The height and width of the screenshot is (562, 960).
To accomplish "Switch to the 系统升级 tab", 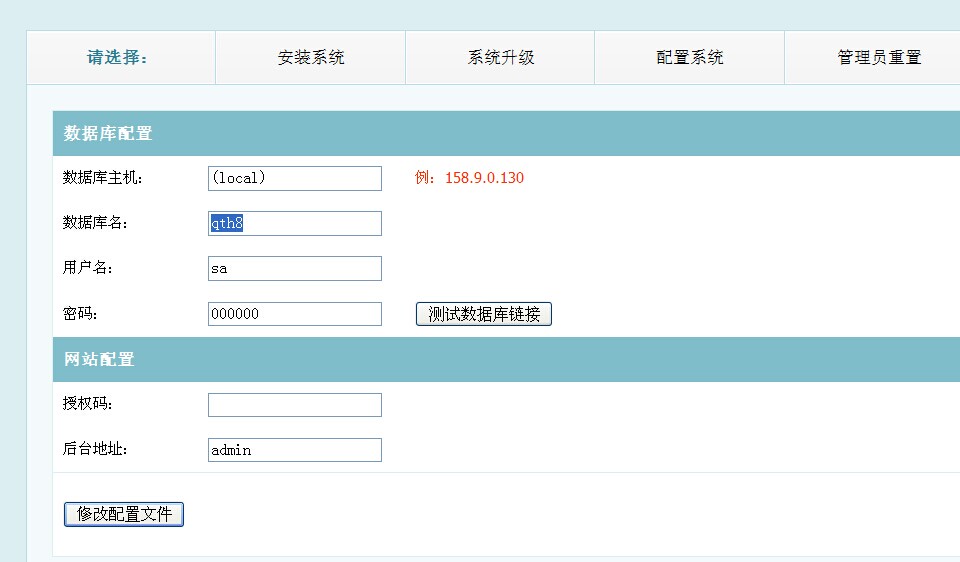I will (x=500, y=58).
